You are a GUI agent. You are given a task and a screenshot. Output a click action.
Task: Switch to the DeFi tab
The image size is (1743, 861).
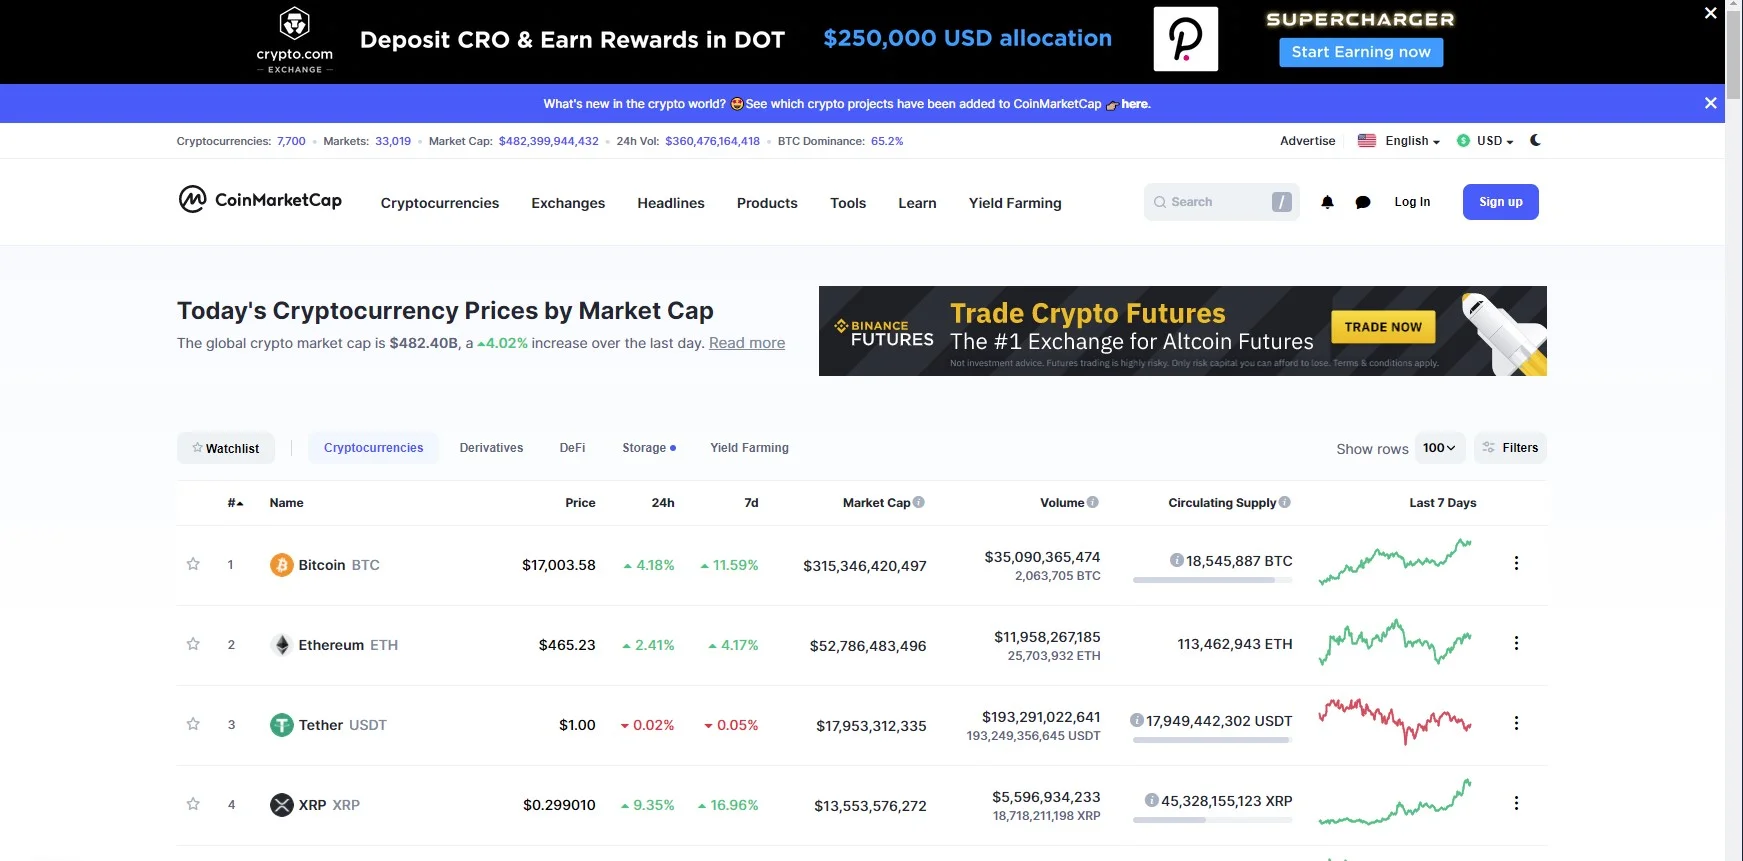tap(572, 448)
